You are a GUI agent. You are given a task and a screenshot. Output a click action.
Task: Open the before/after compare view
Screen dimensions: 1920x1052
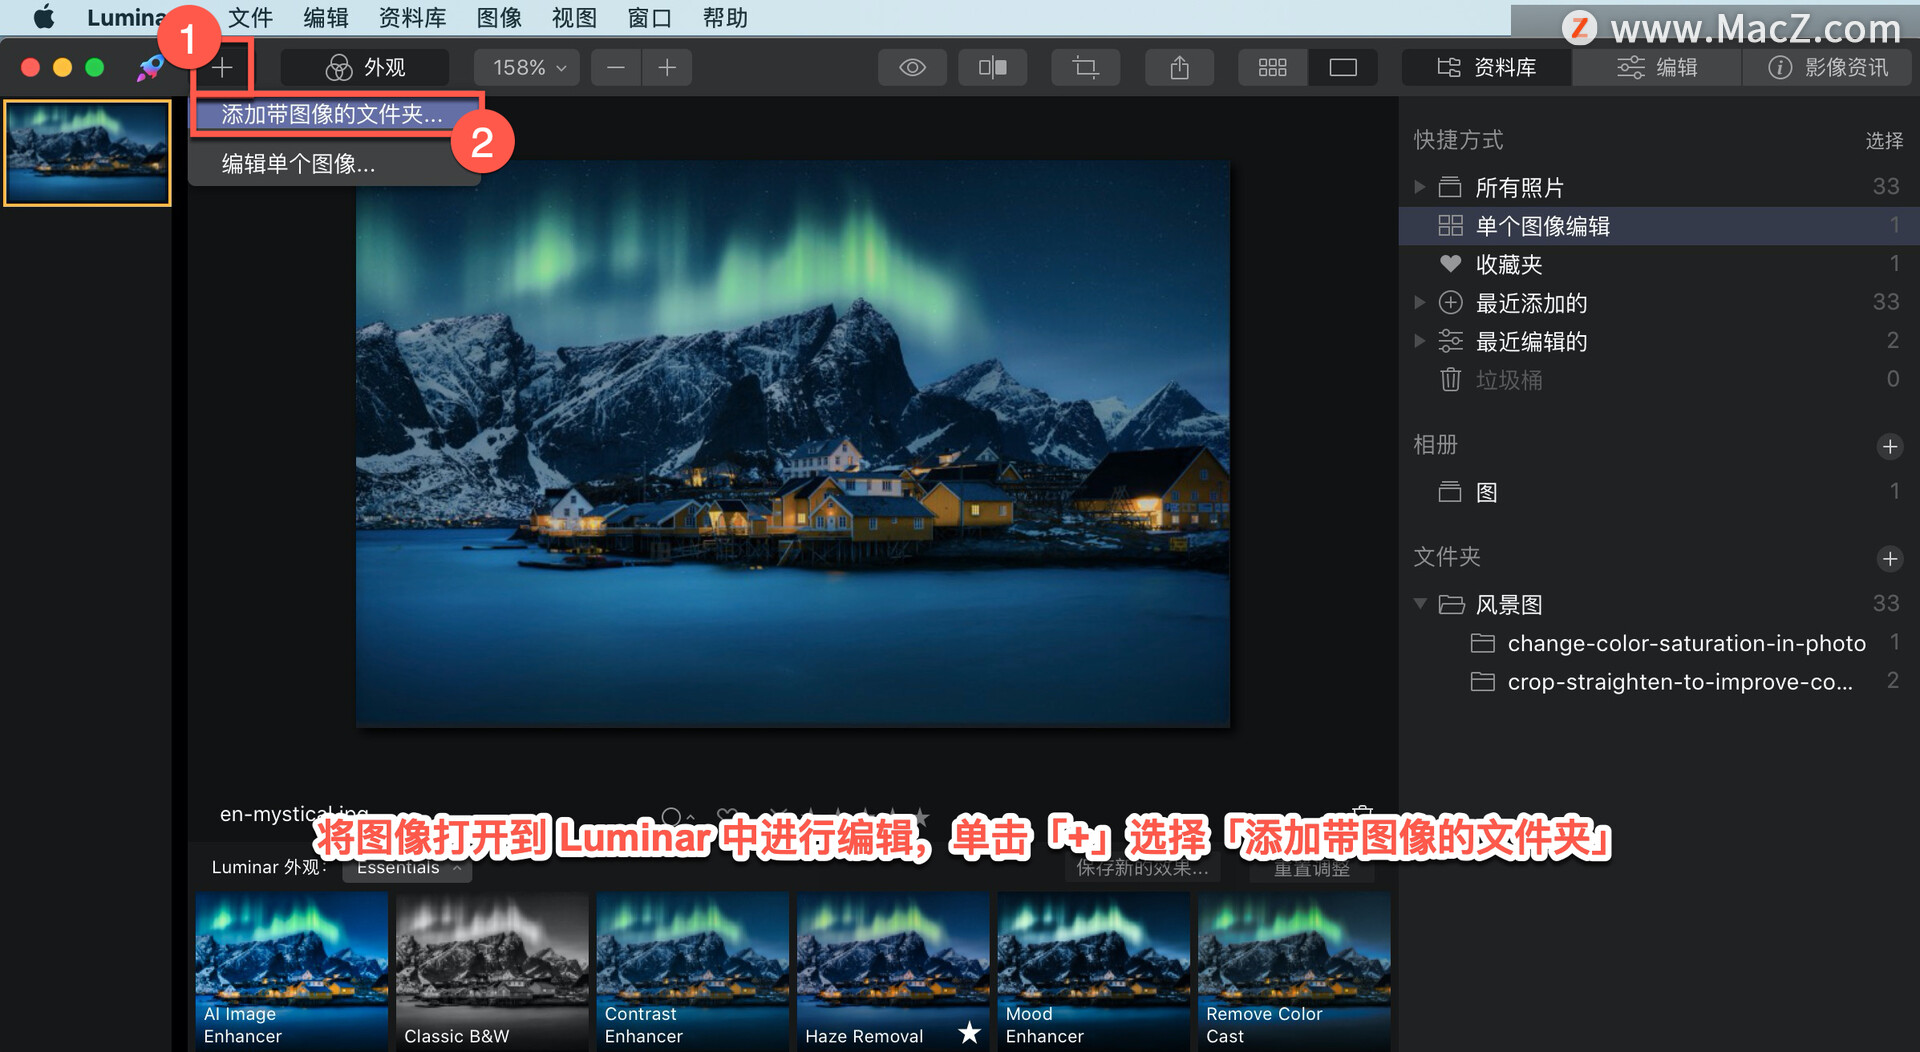(991, 67)
